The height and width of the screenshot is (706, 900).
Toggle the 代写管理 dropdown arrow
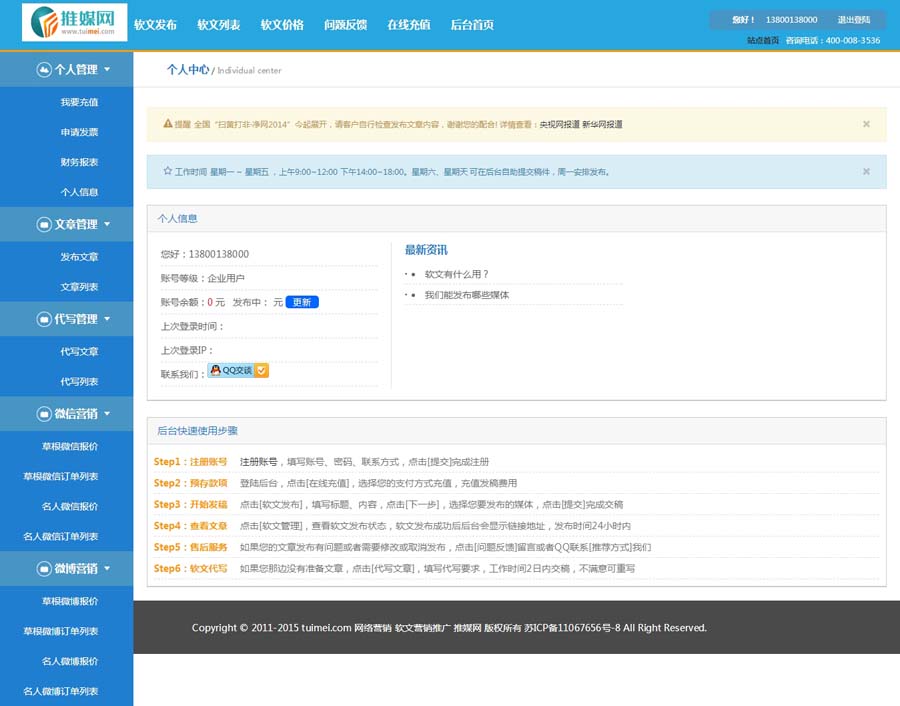click(107, 319)
